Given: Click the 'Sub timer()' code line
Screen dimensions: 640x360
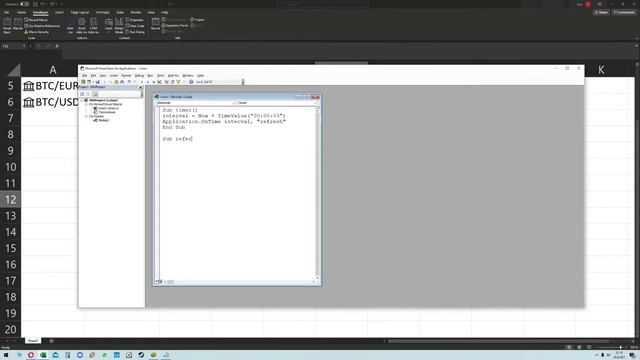Looking at the screenshot, I should (x=180, y=110).
